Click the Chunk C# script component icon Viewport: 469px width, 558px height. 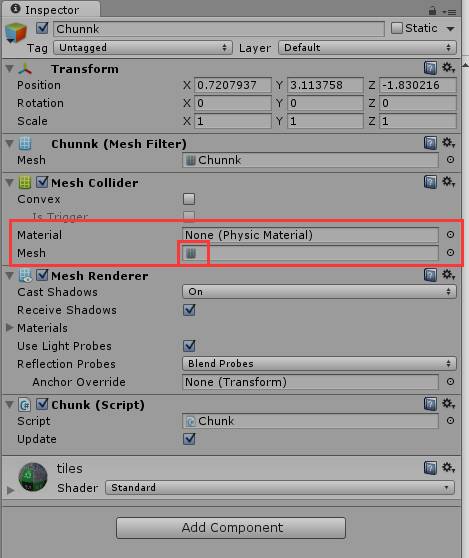pos(25,405)
